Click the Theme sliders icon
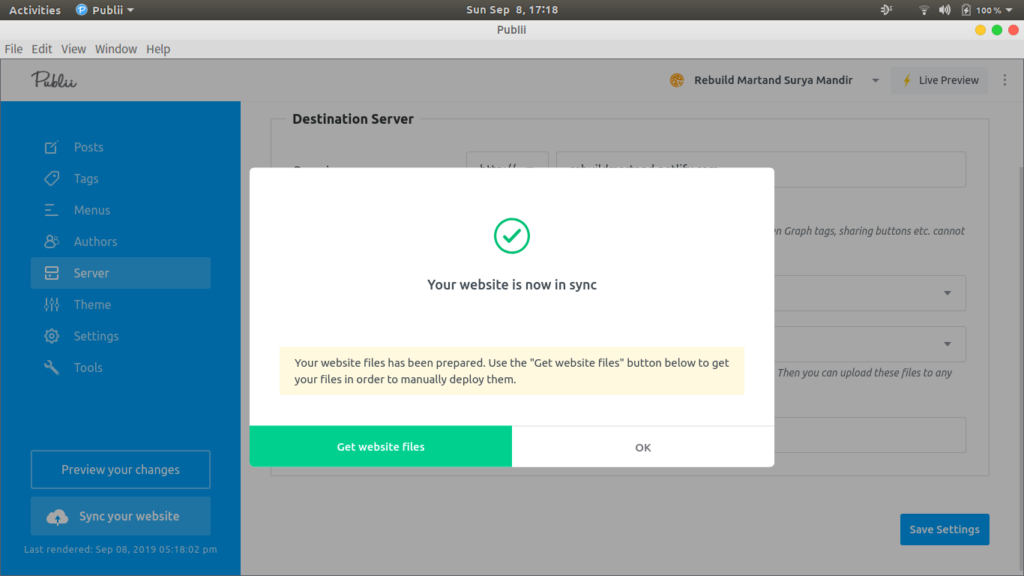The image size is (1024, 576). (51, 304)
